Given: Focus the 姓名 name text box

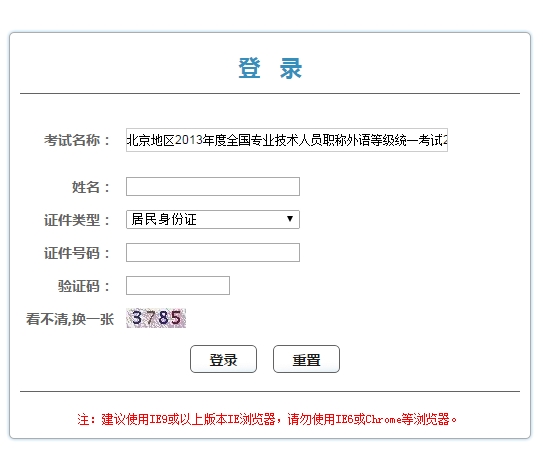Looking at the screenshot, I should (213, 187).
